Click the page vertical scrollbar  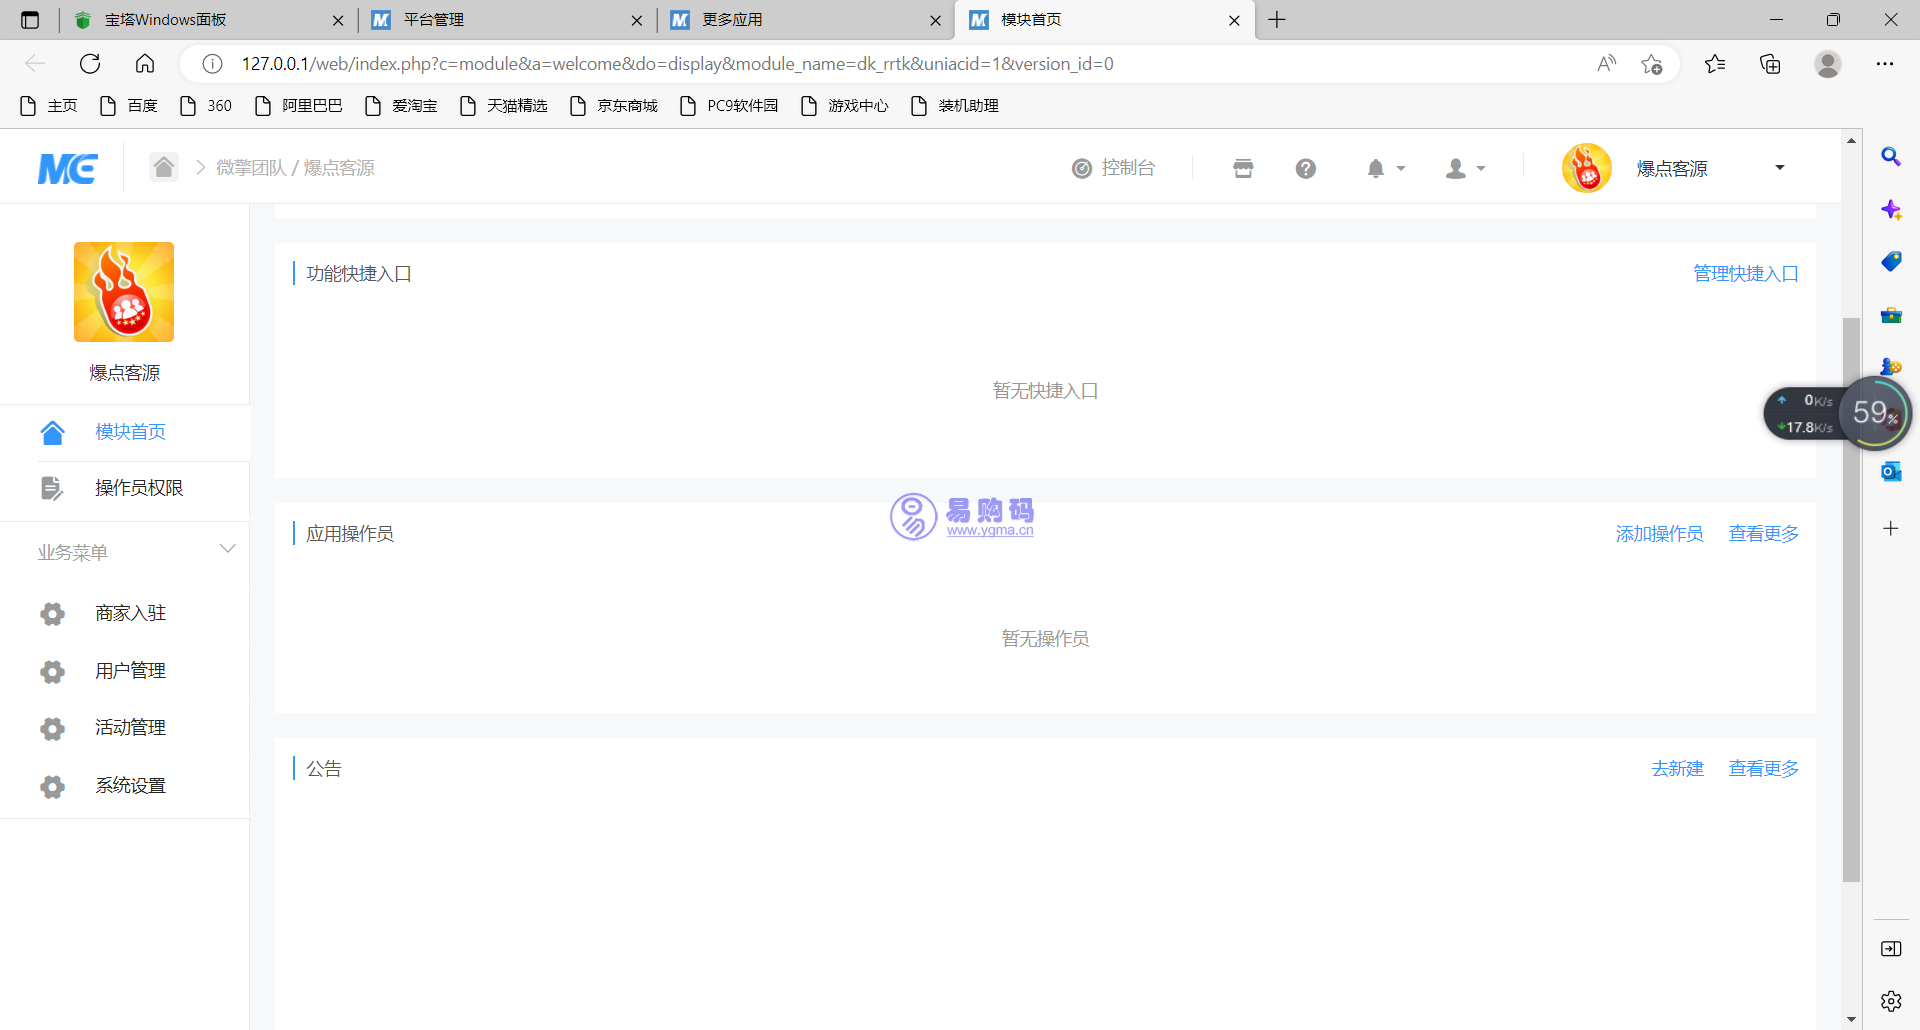coord(1851,600)
